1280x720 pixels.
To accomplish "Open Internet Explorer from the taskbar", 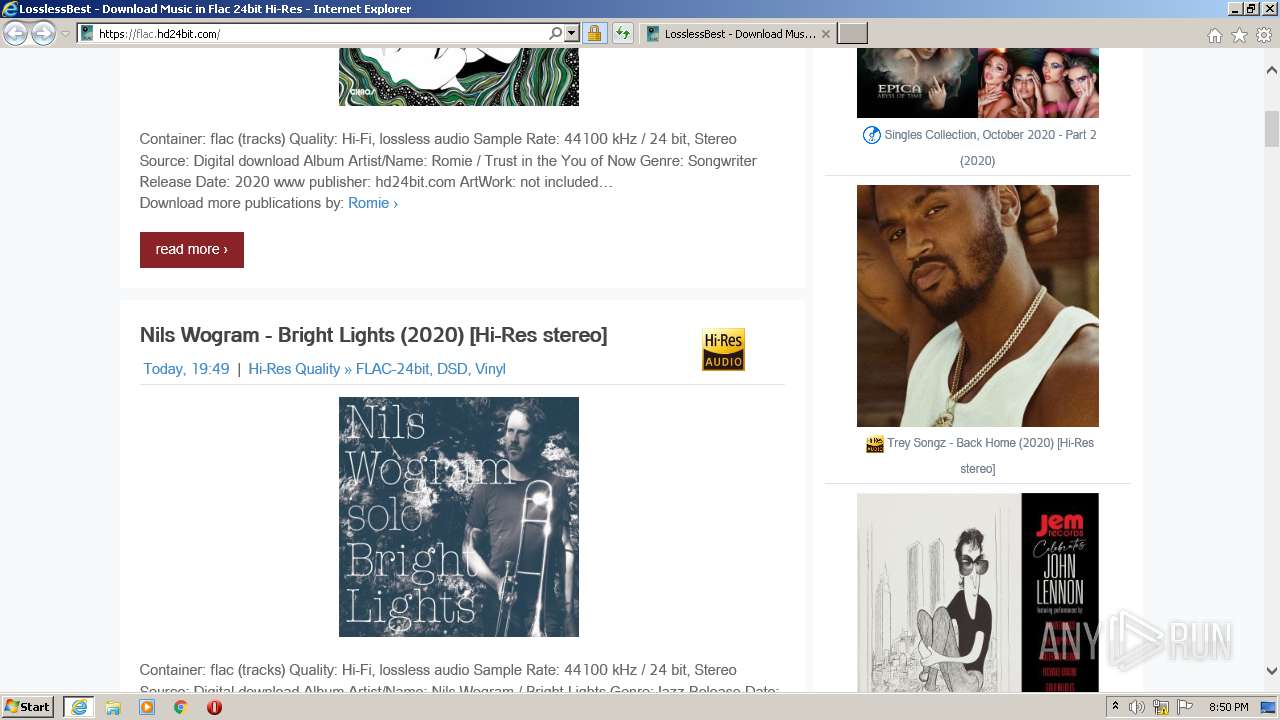I will point(79,707).
